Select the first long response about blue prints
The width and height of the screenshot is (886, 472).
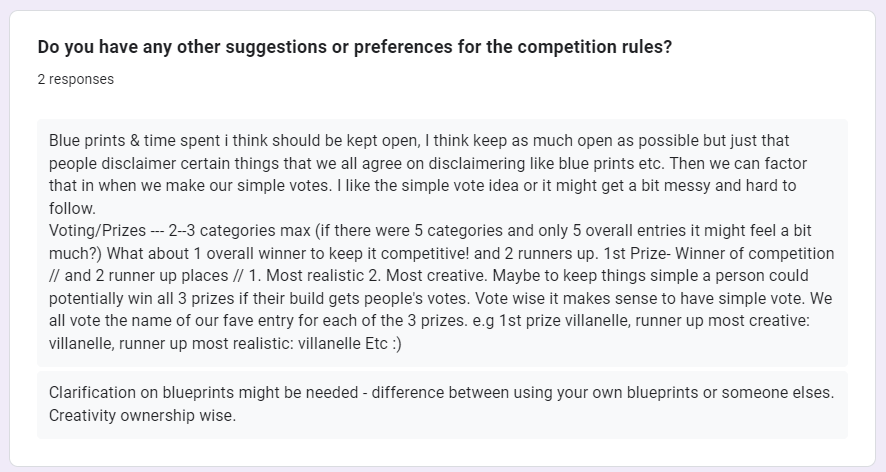tap(442, 243)
